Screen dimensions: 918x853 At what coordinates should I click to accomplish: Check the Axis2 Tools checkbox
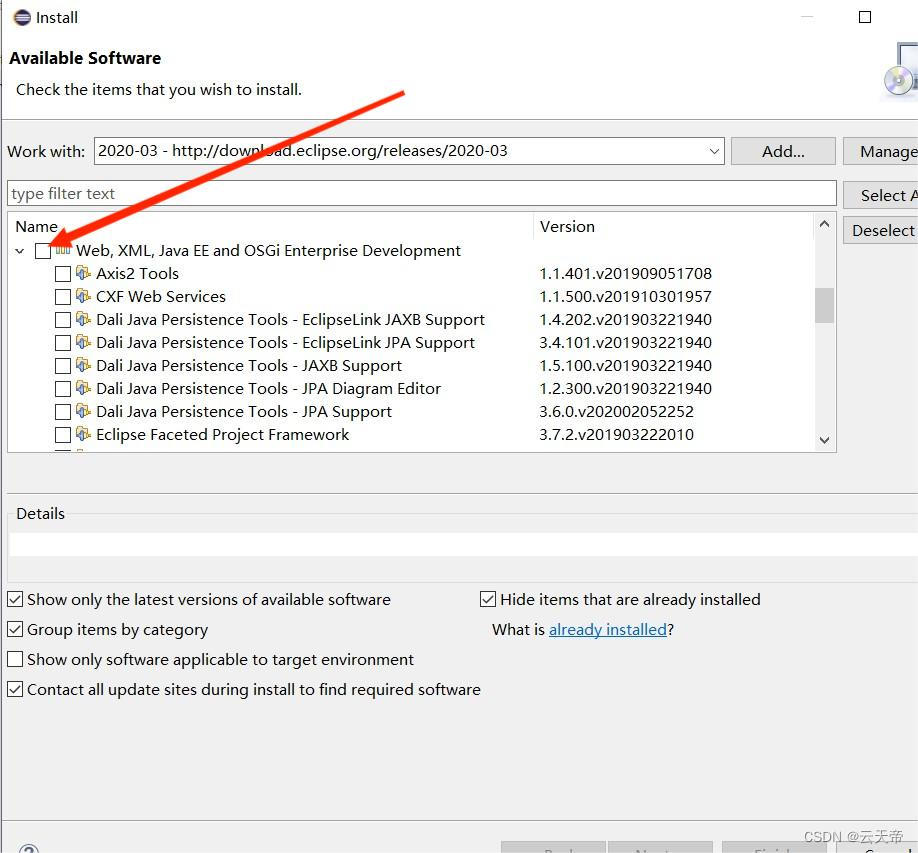[63, 274]
